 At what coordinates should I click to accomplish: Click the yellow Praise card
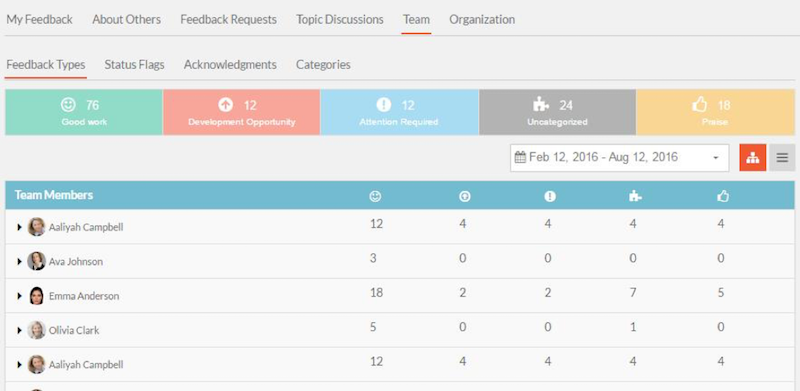point(715,112)
